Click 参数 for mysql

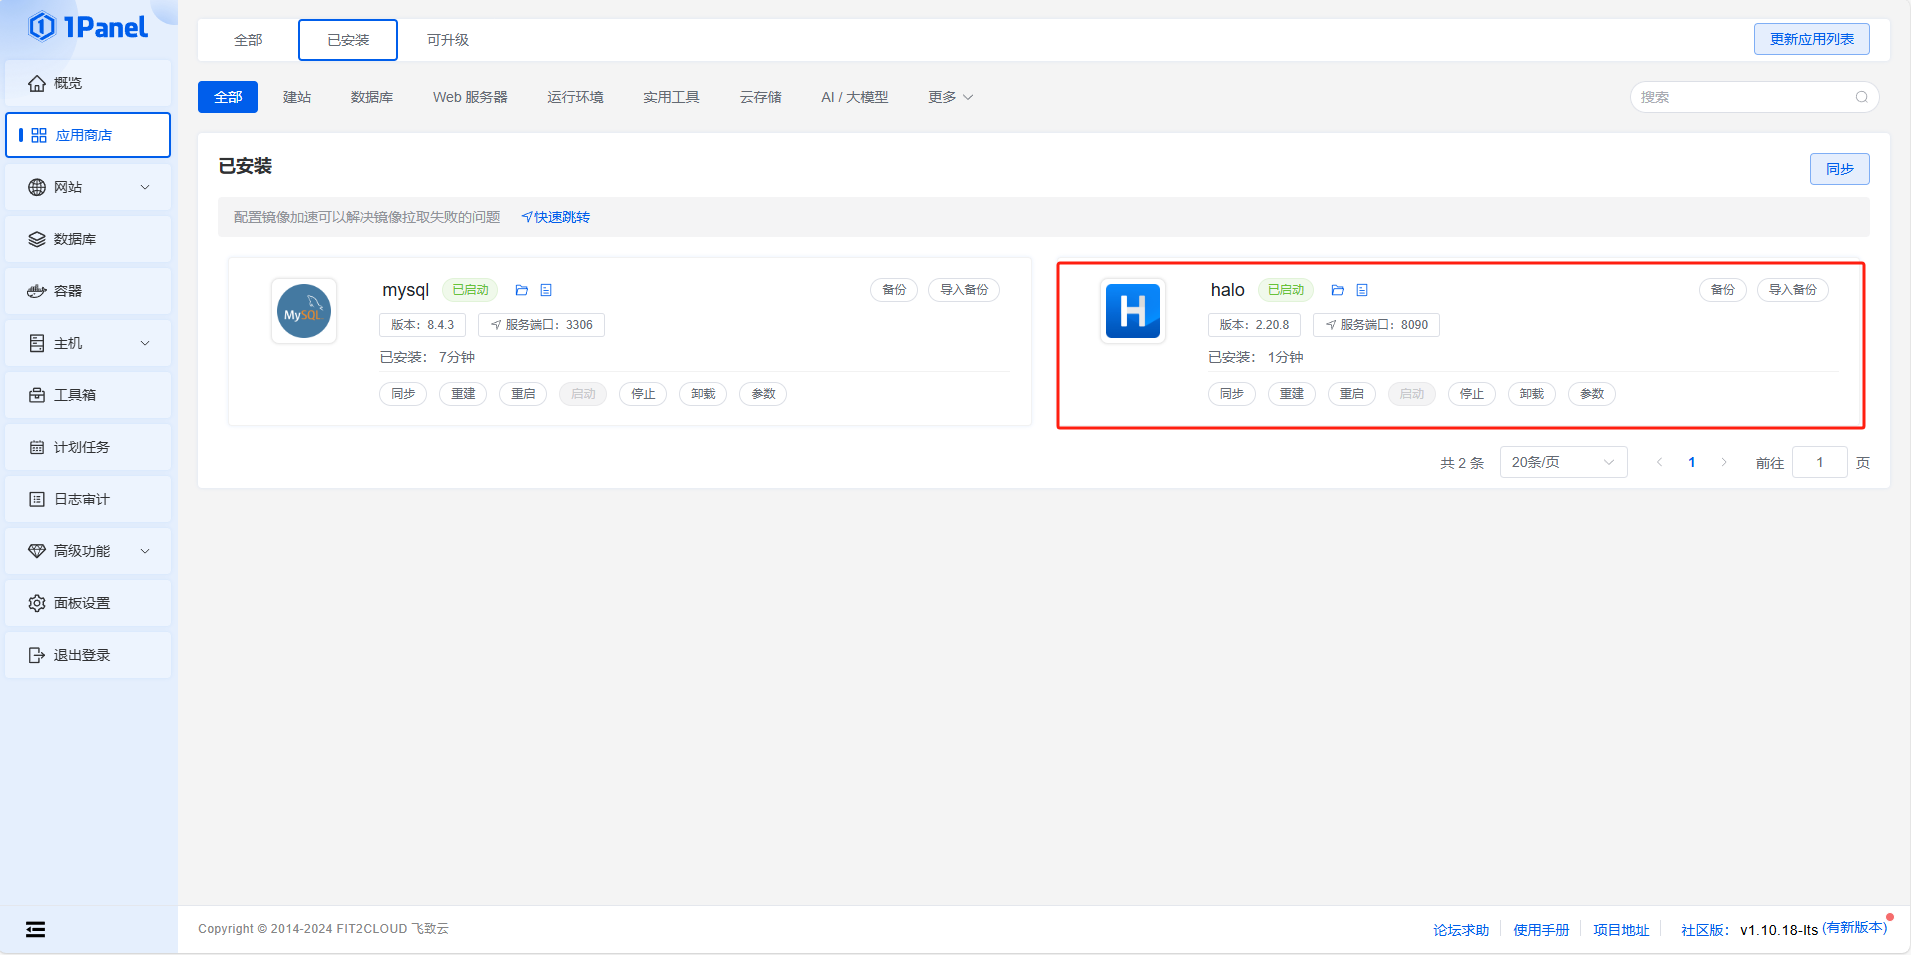[x=763, y=394]
